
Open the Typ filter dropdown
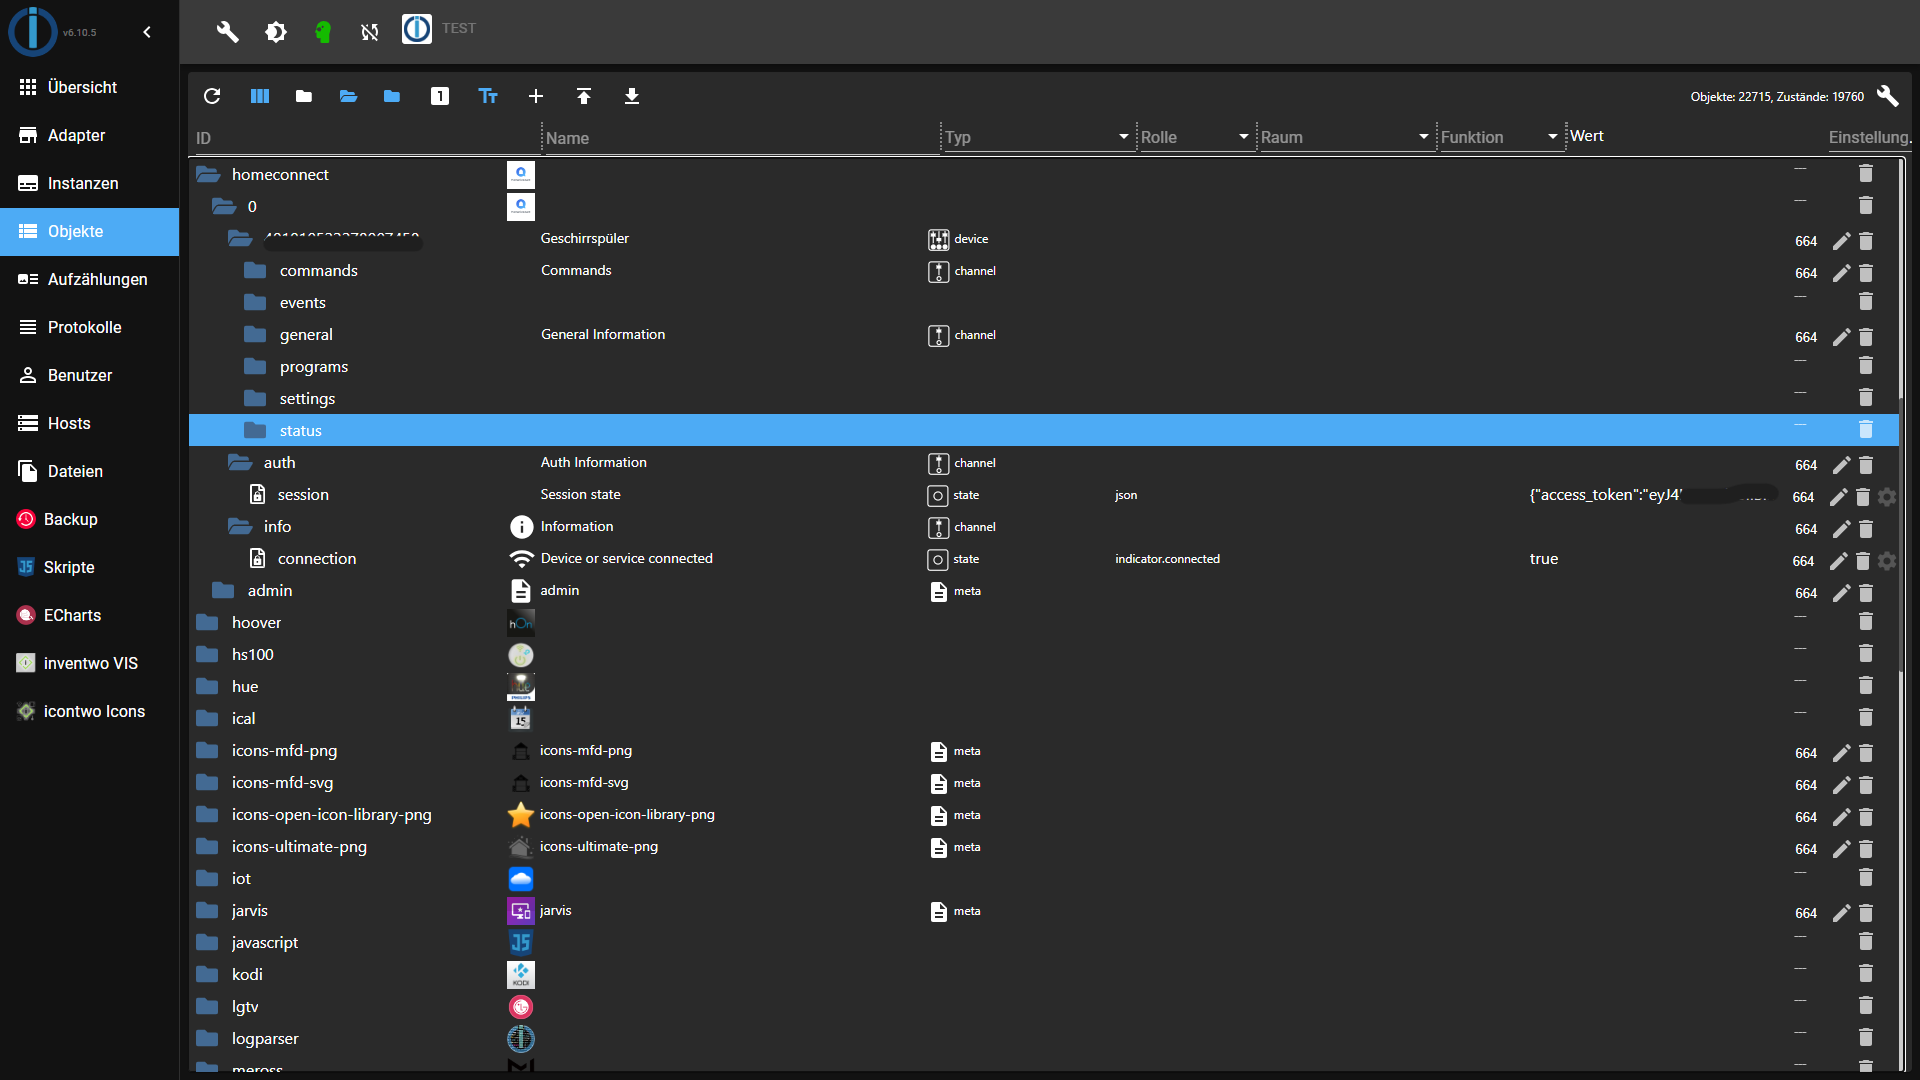(x=1038, y=137)
